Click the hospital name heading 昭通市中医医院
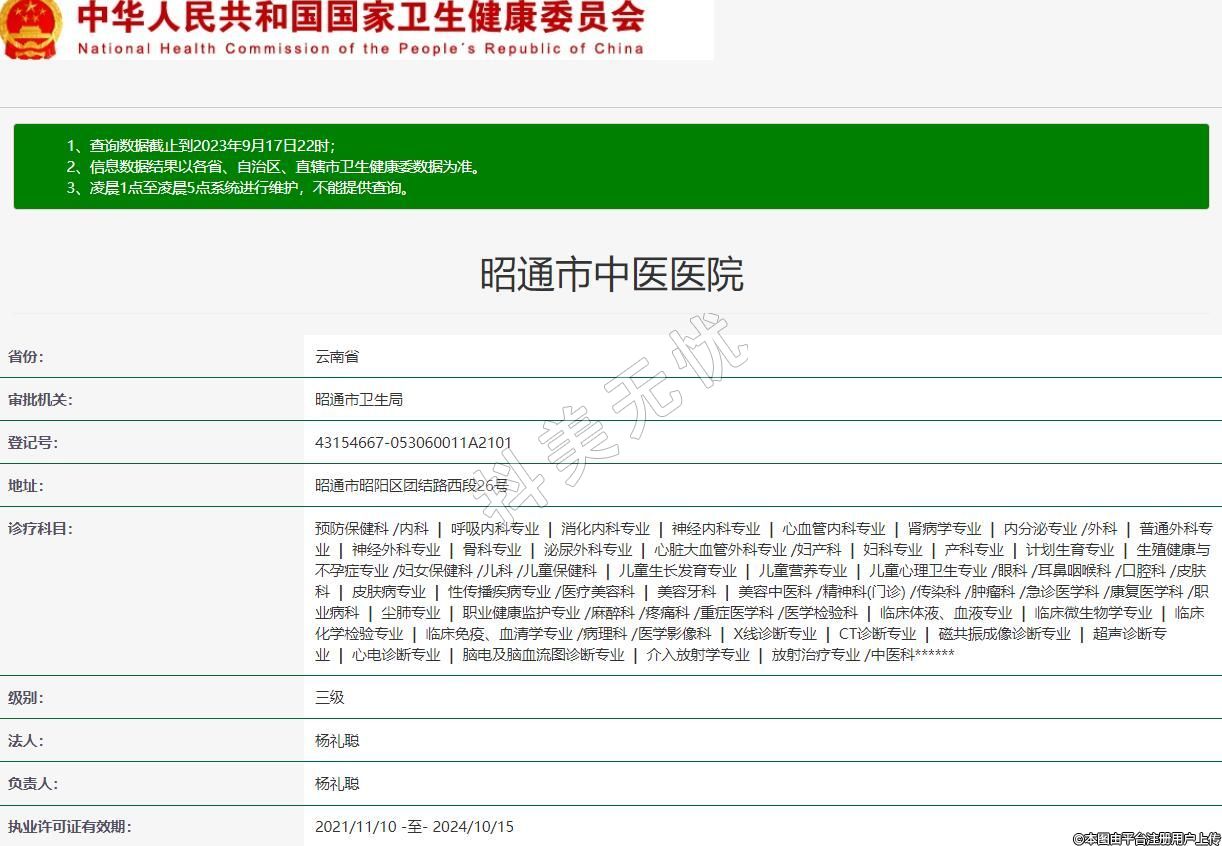 click(x=611, y=274)
